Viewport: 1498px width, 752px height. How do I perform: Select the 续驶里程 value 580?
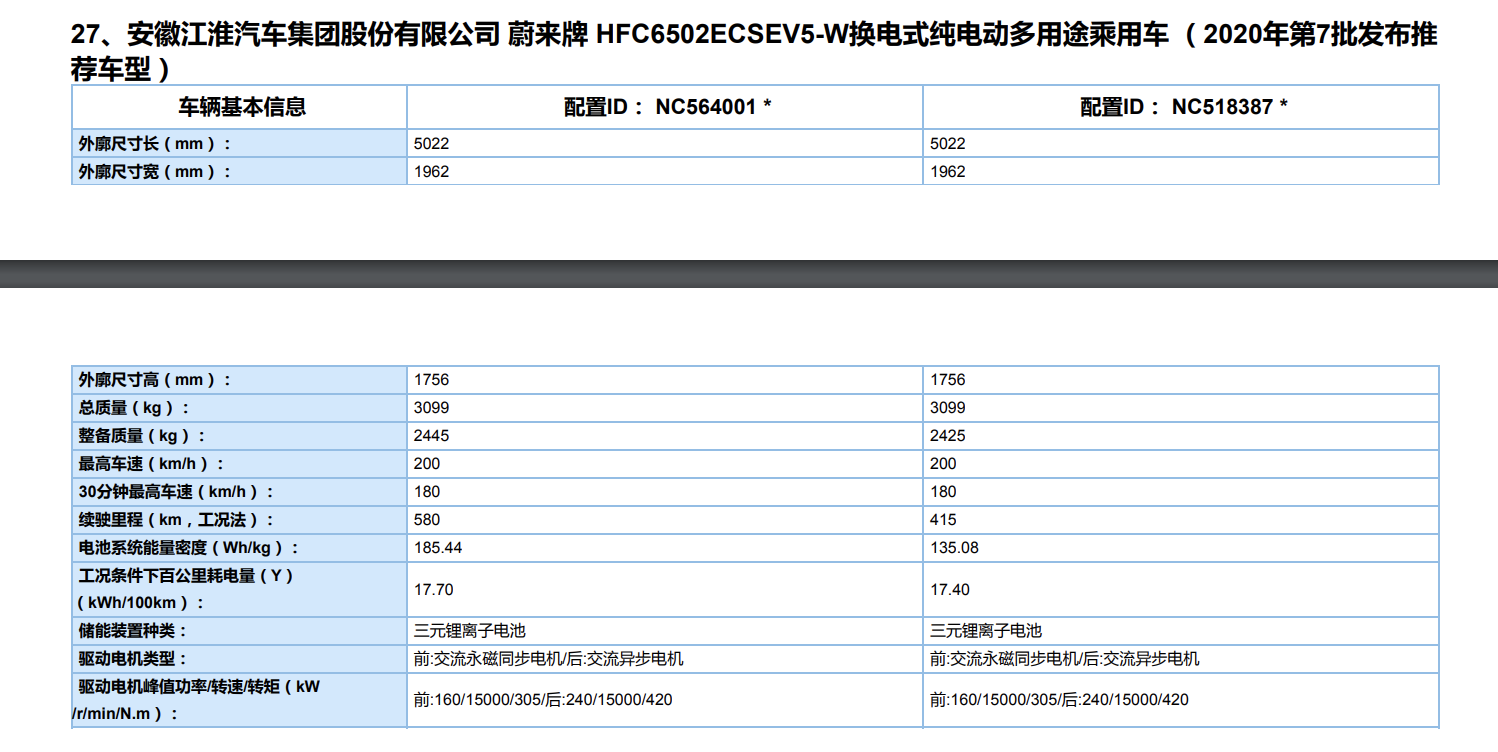427,520
